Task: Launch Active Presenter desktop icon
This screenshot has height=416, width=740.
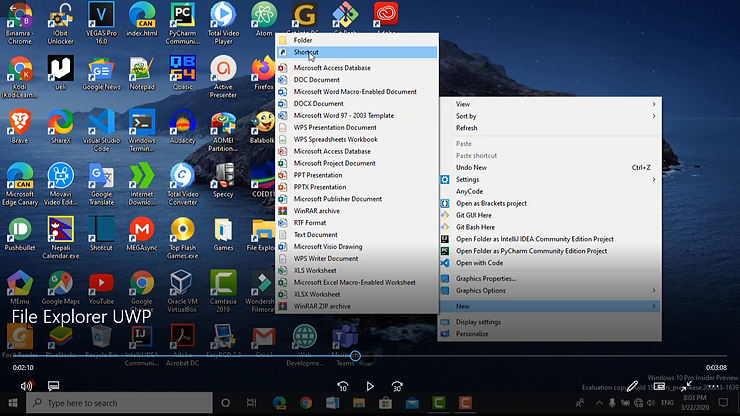Action: point(223,76)
